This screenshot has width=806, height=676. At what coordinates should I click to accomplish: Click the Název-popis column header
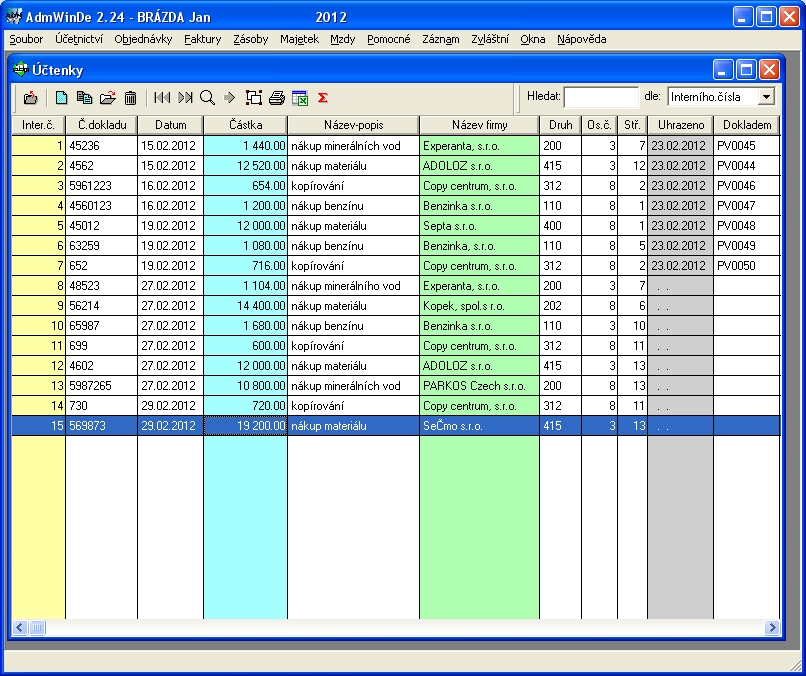point(354,125)
